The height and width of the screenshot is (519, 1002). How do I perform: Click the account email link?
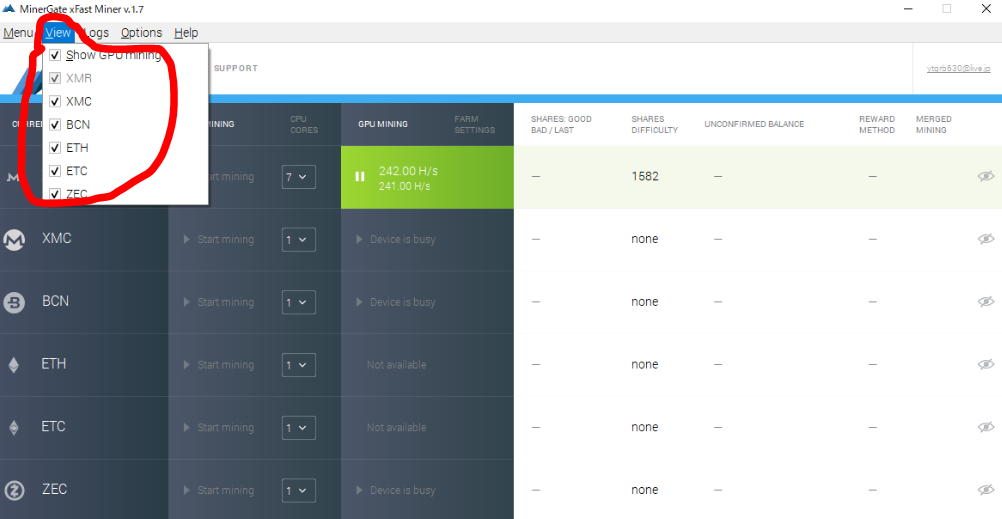click(958, 68)
